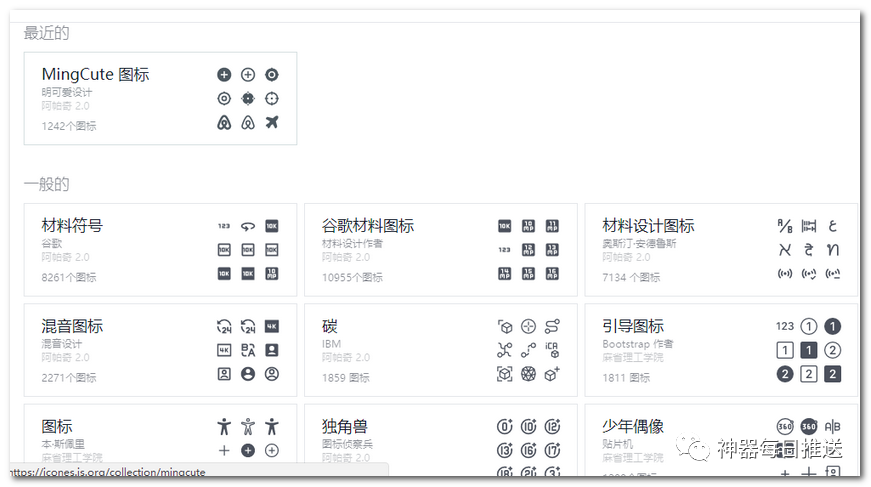Click first accessibility figure icon in 图标 card
The image size is (871, 487).
tap(224, 426)
